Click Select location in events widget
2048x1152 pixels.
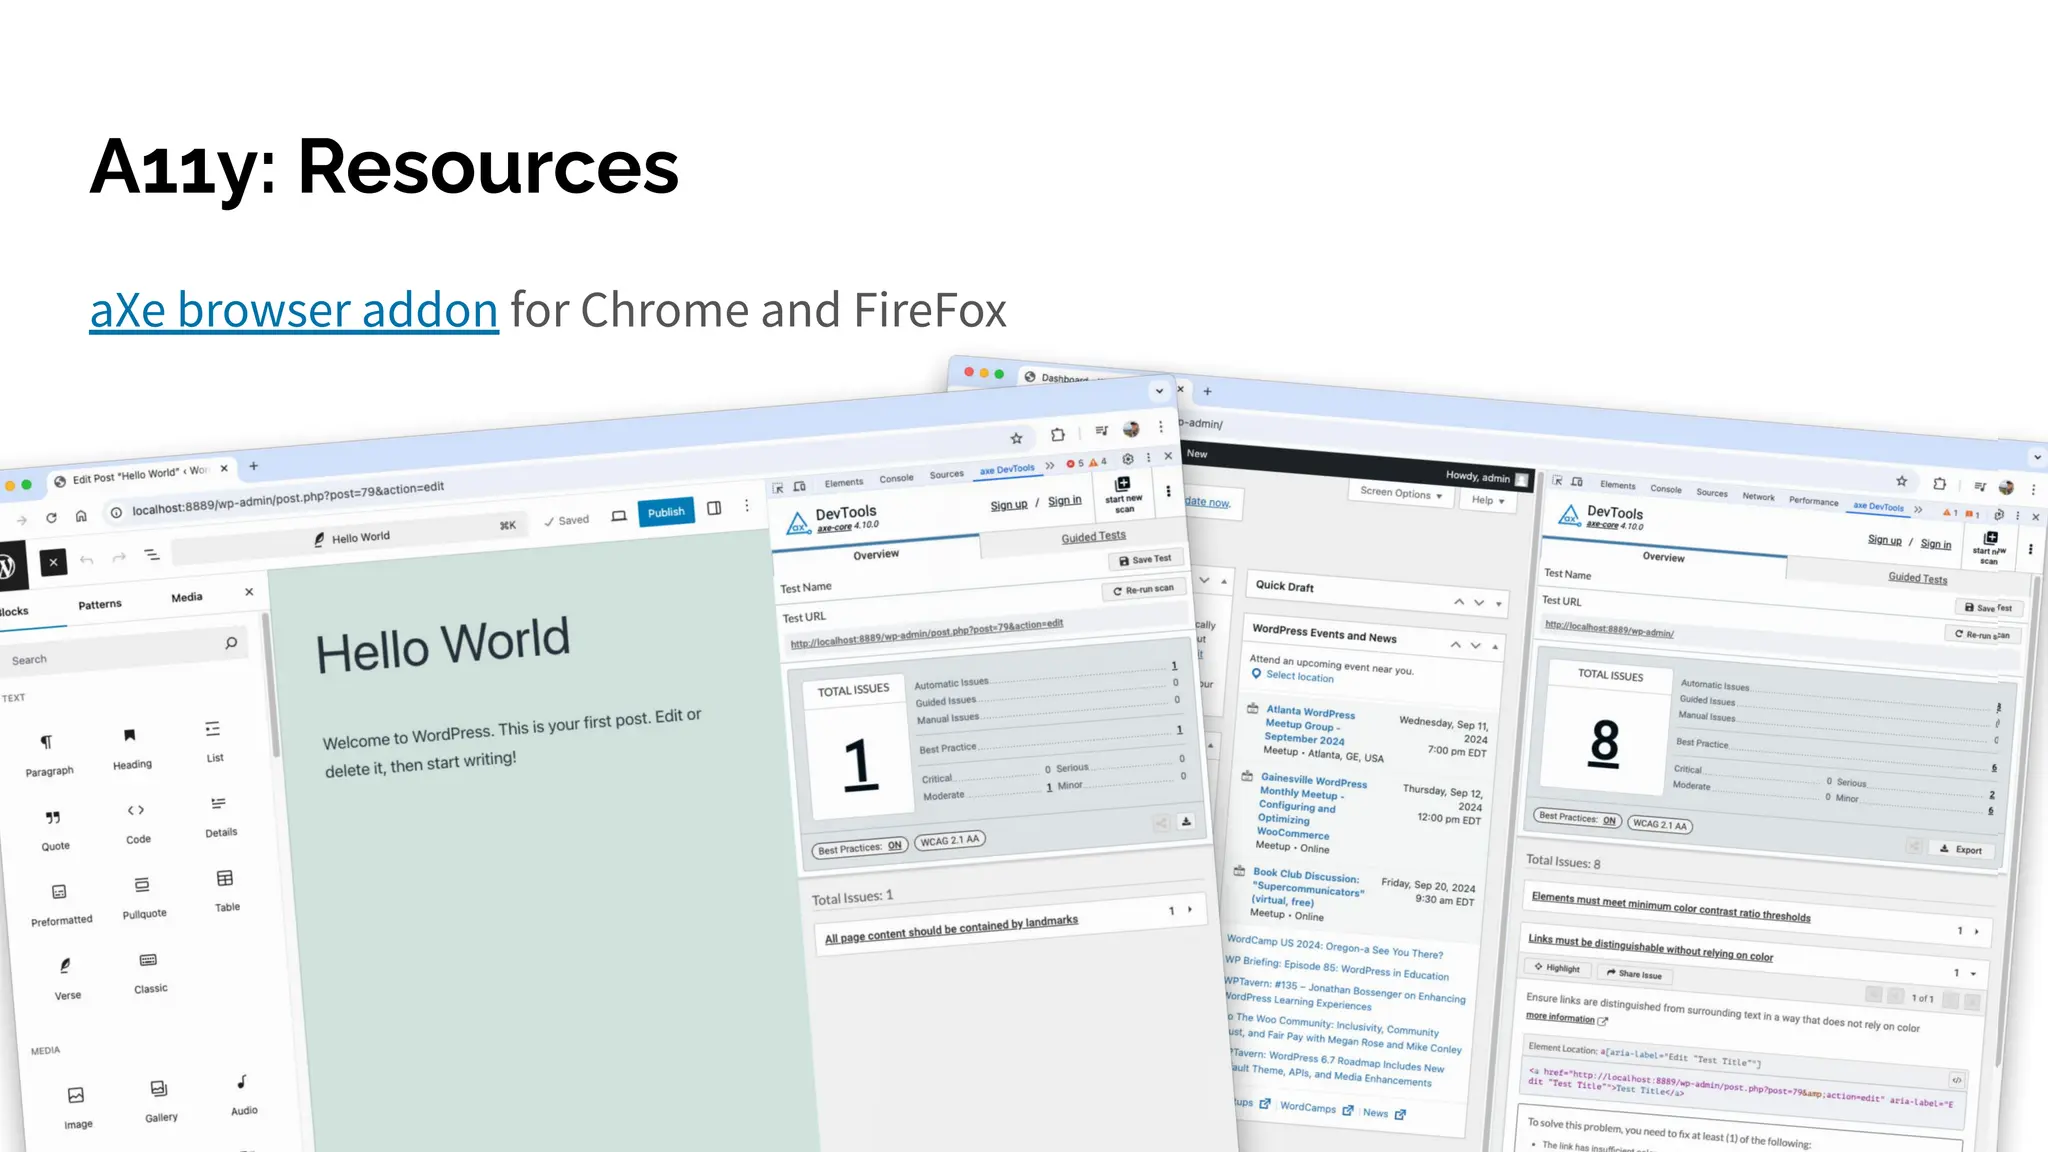(1300, 677)
